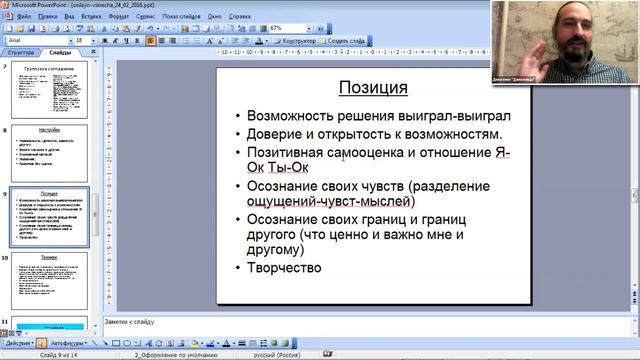Select slide 7 thumbnail
The width and height of the screenshot is (640, 360).
[x=49, y=90]
